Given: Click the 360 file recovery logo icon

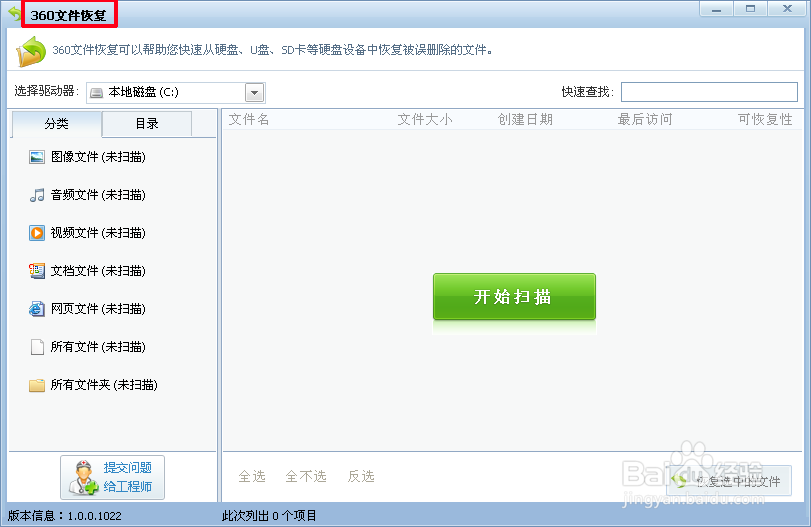Looking at the screenshot, I should (x=31, y=51).
